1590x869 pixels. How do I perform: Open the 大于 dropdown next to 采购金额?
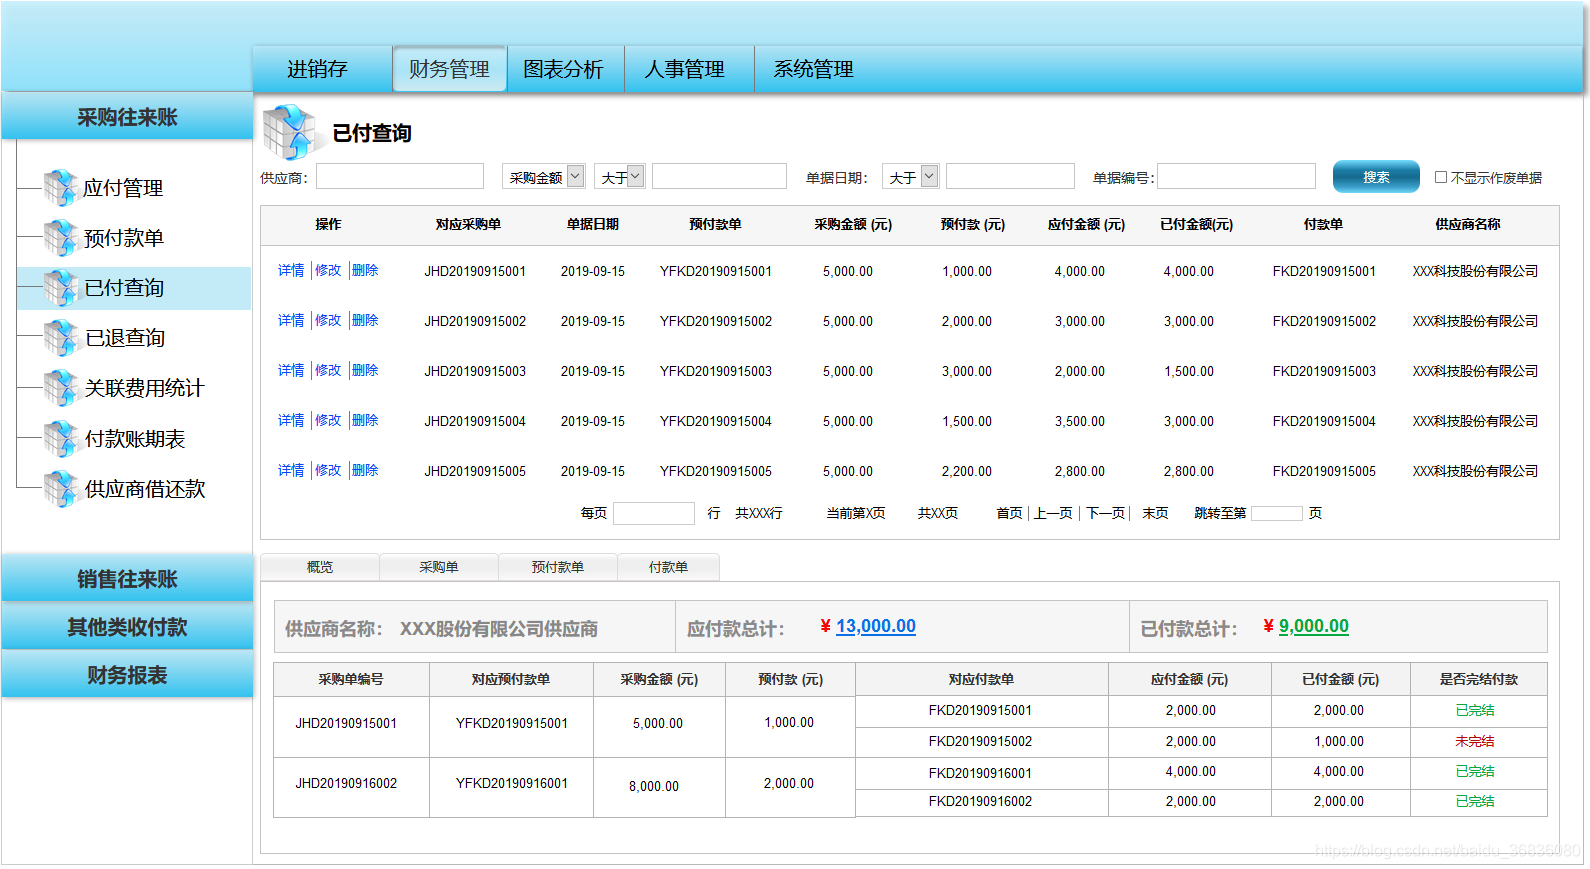(620, 177)
